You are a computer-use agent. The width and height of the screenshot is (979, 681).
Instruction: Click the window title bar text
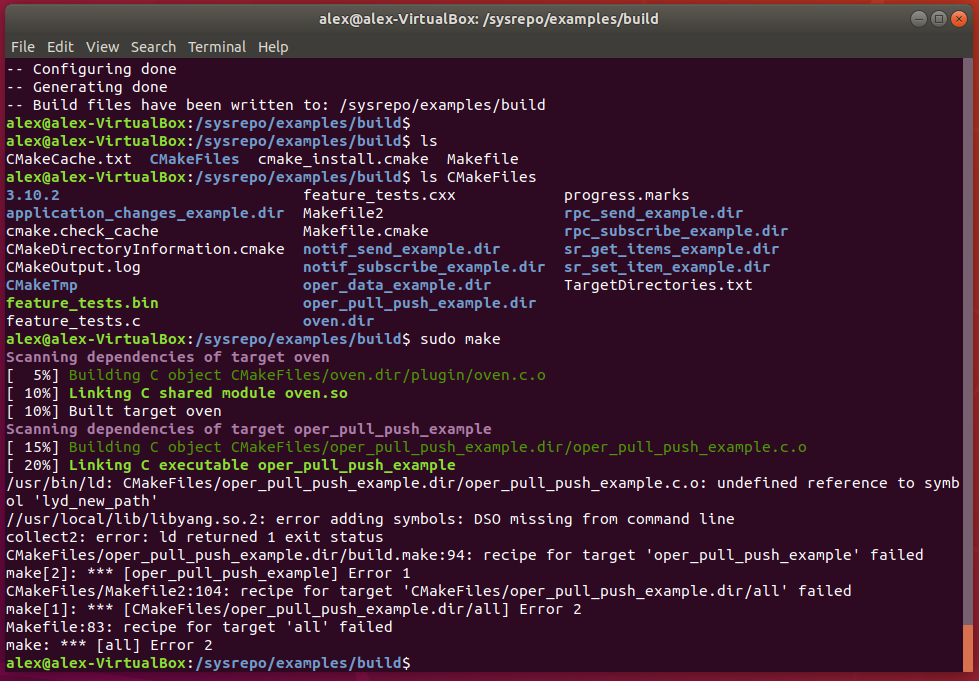[489, 18]
